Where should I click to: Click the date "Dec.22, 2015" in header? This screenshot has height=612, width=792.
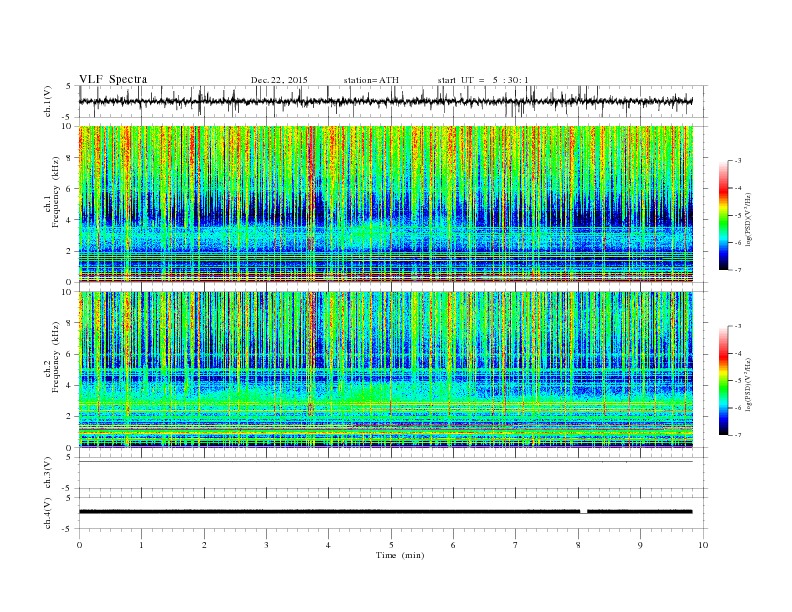coord(279,80)
